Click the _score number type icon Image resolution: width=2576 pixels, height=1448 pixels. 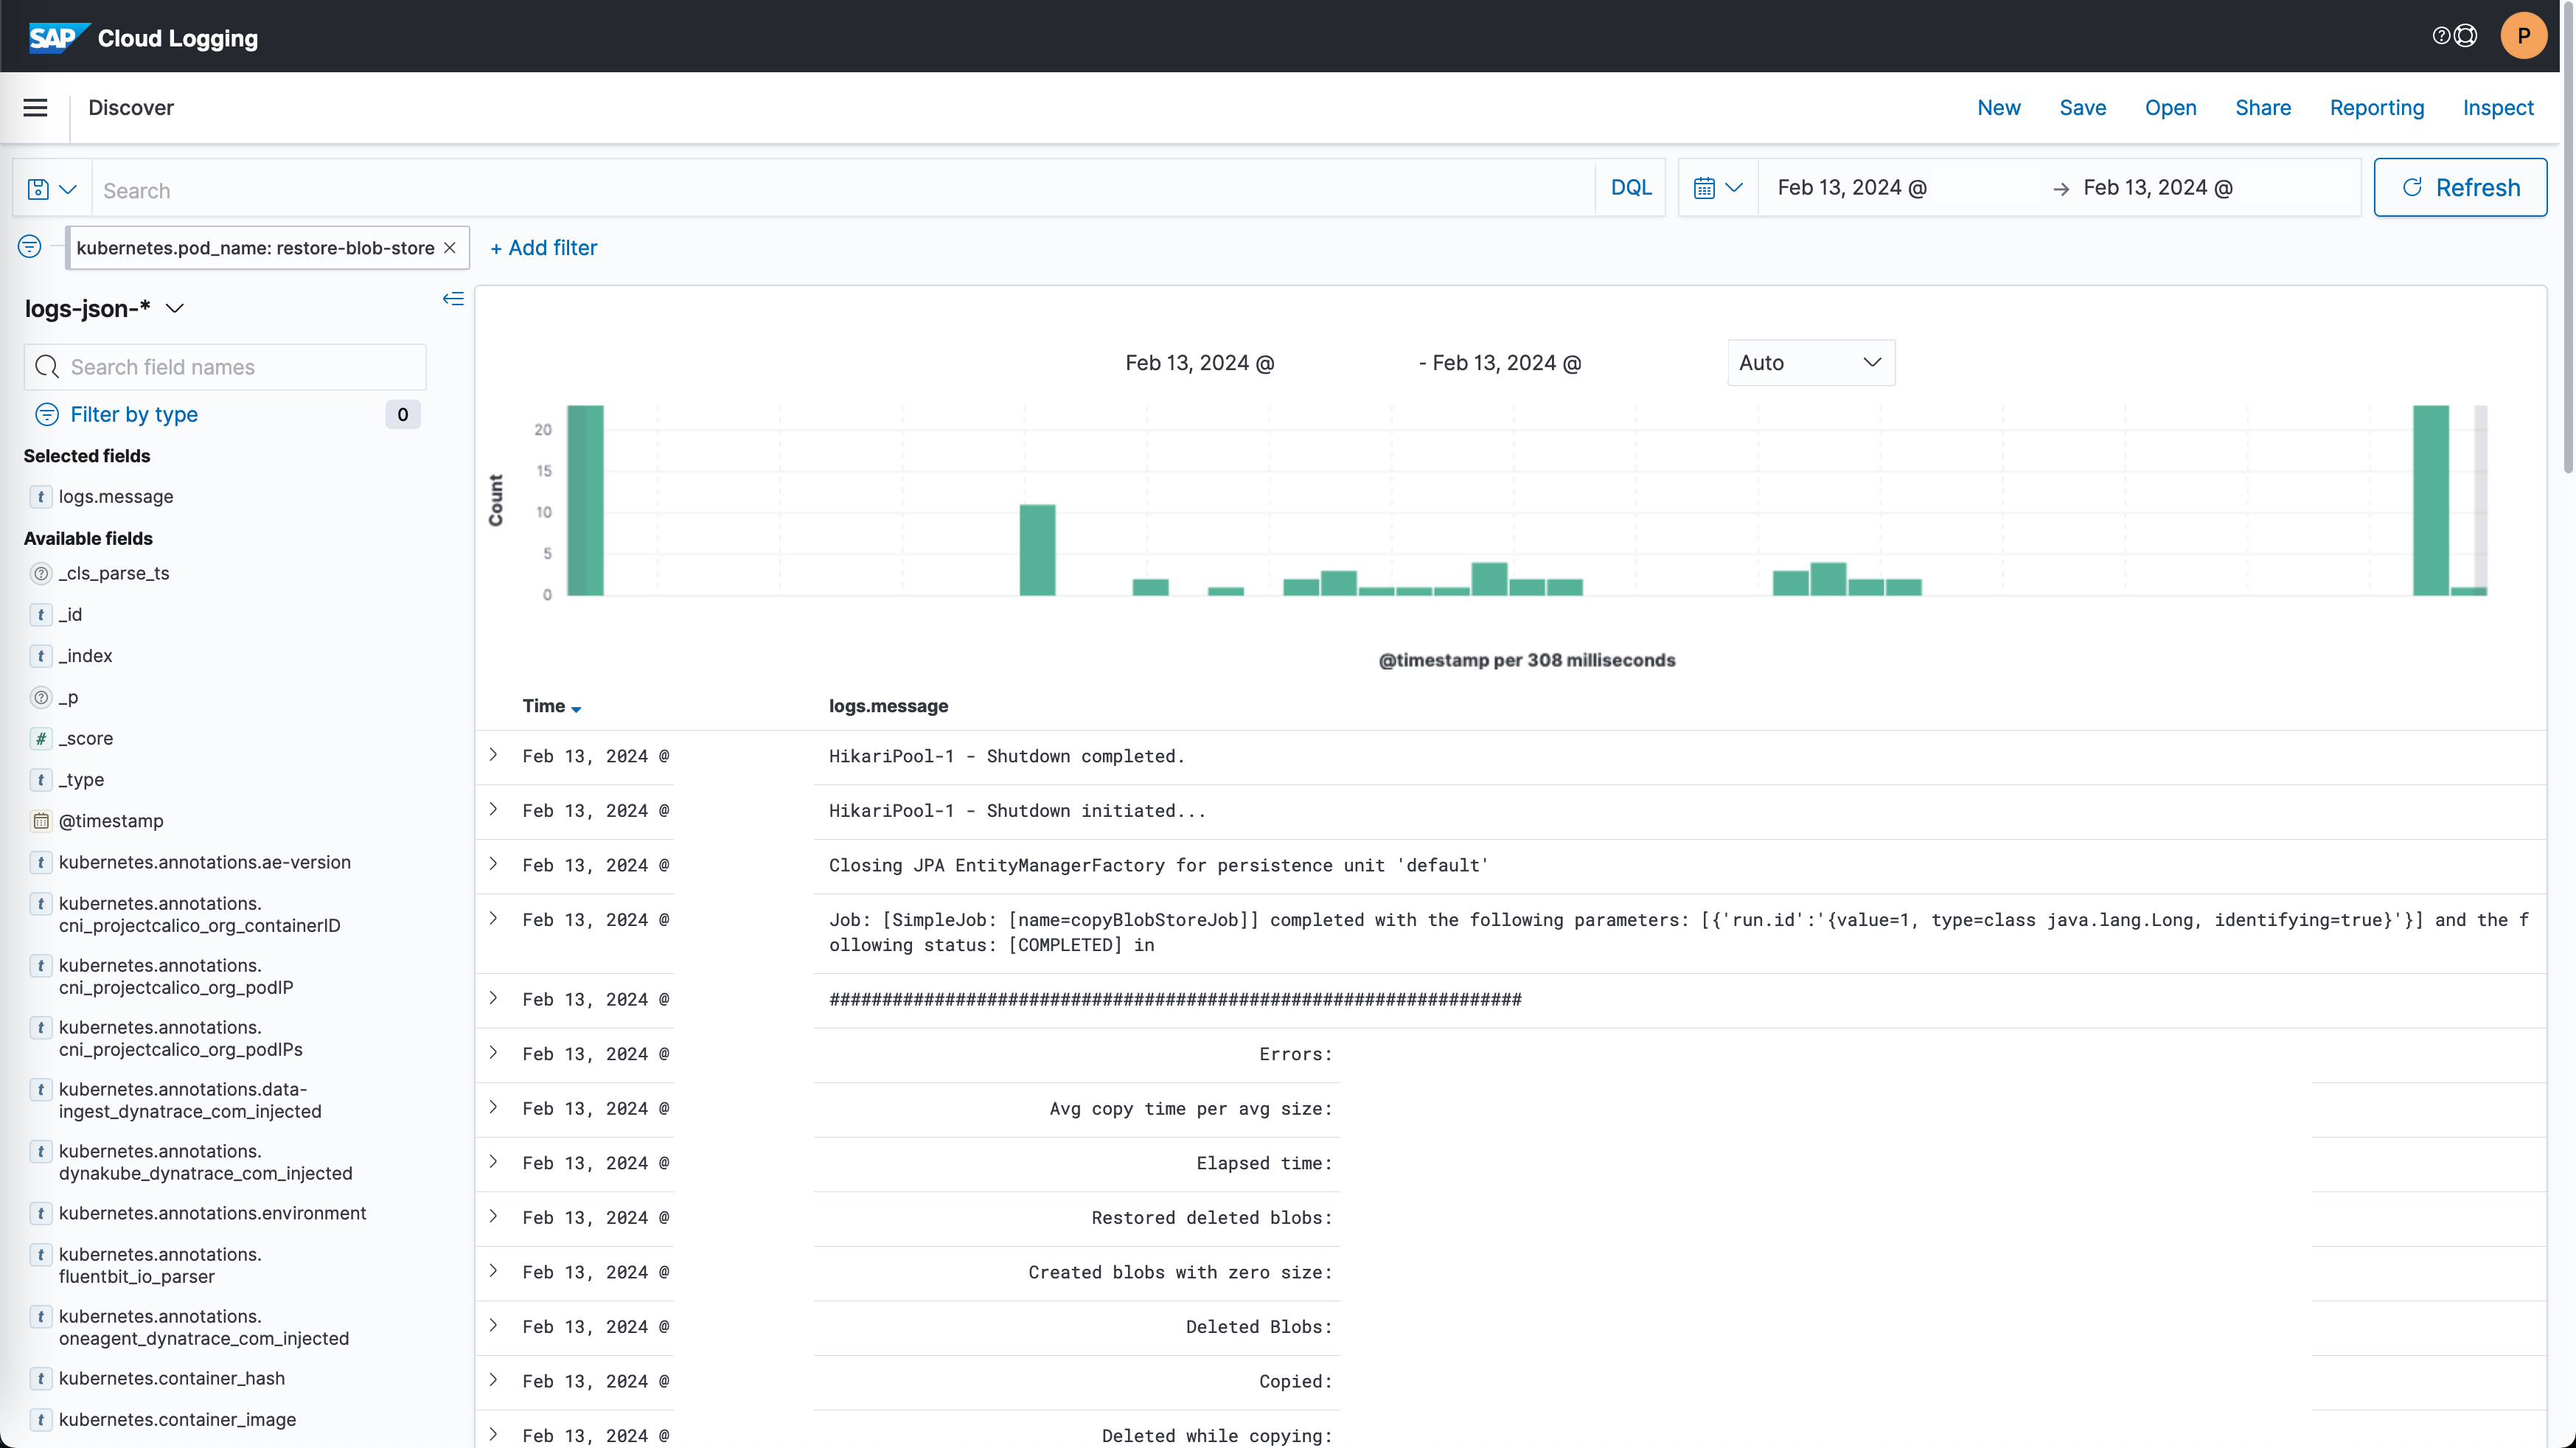click(x=41, y=738)
